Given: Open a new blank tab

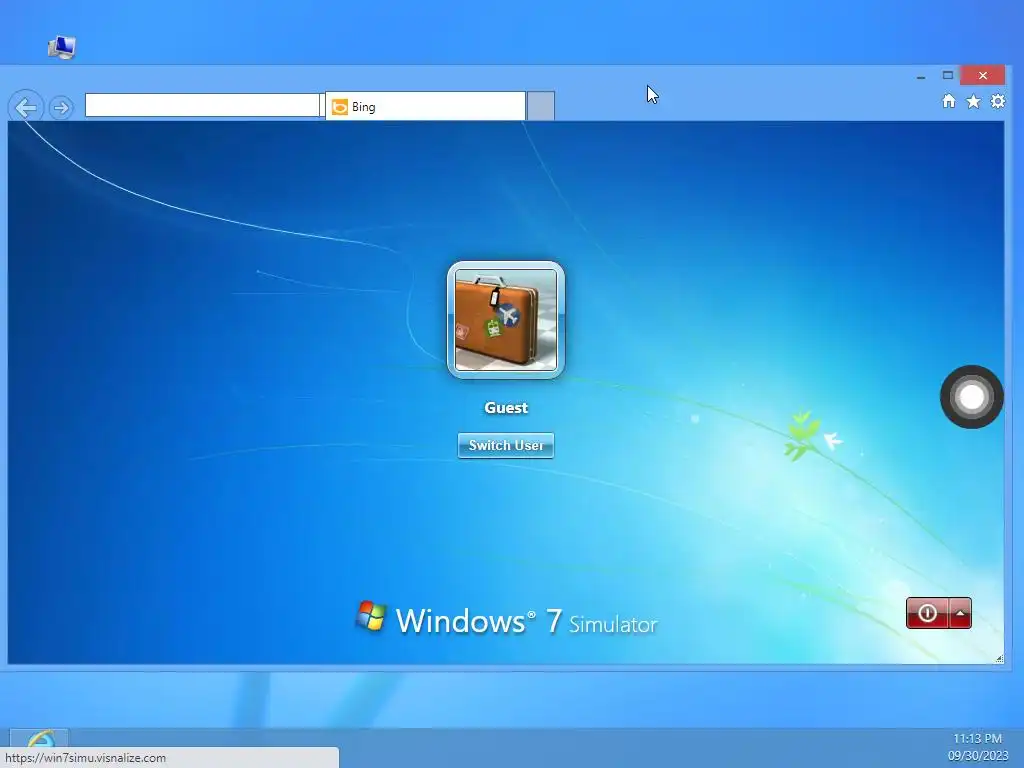Looking at the screenshot, I should coord(541,106).
